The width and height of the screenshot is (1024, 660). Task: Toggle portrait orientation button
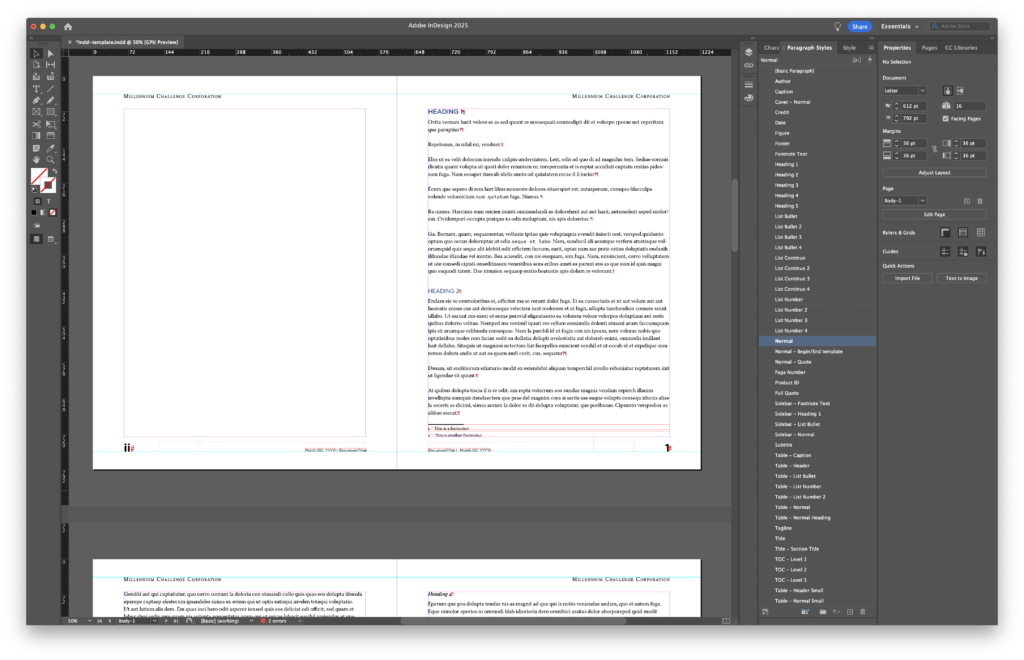(x=948, y=91)
